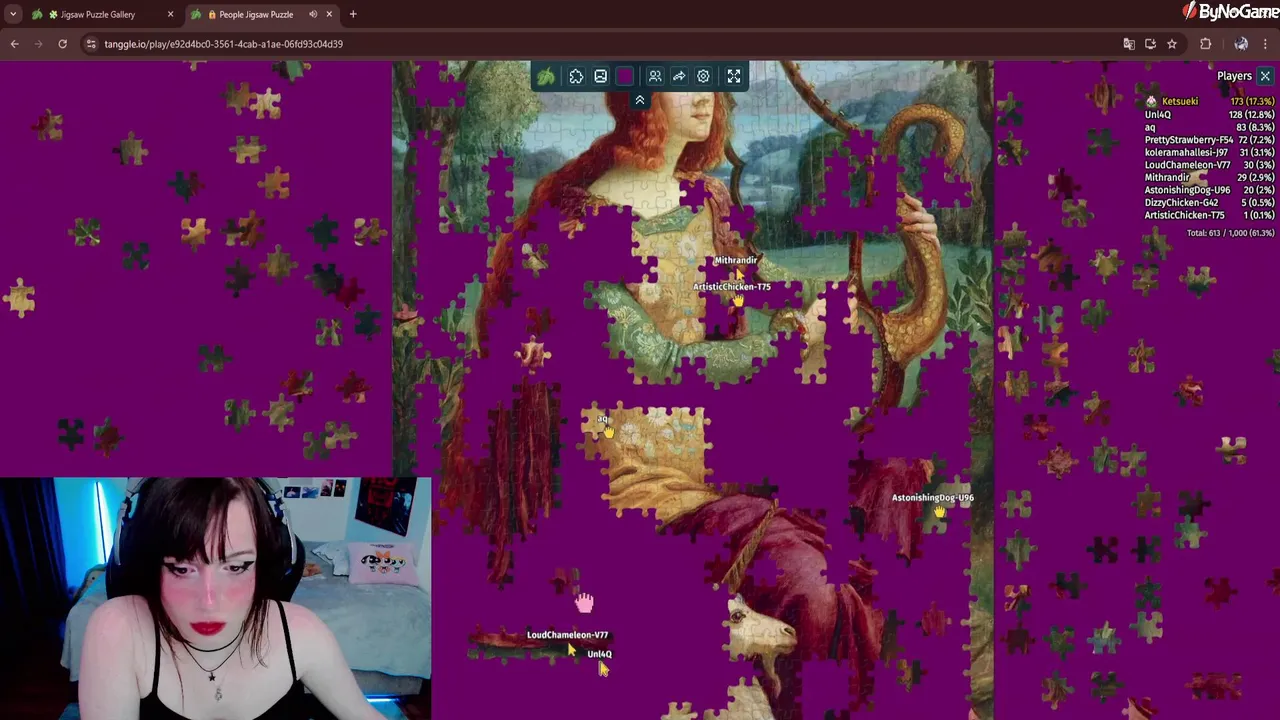Open a new browser tab
This screenshot has width=1280, height=720.
click(353, 14)
